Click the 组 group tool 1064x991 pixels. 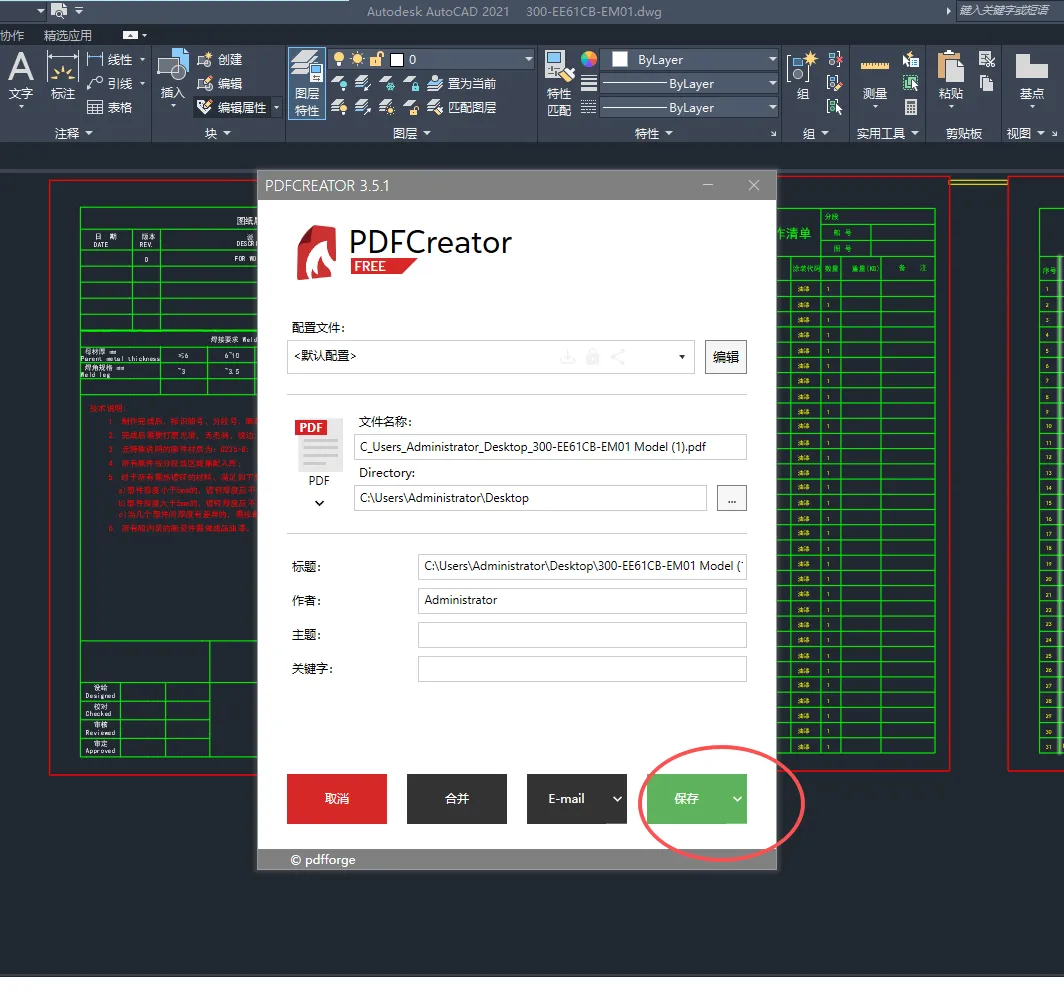click(x=803, y=76)
